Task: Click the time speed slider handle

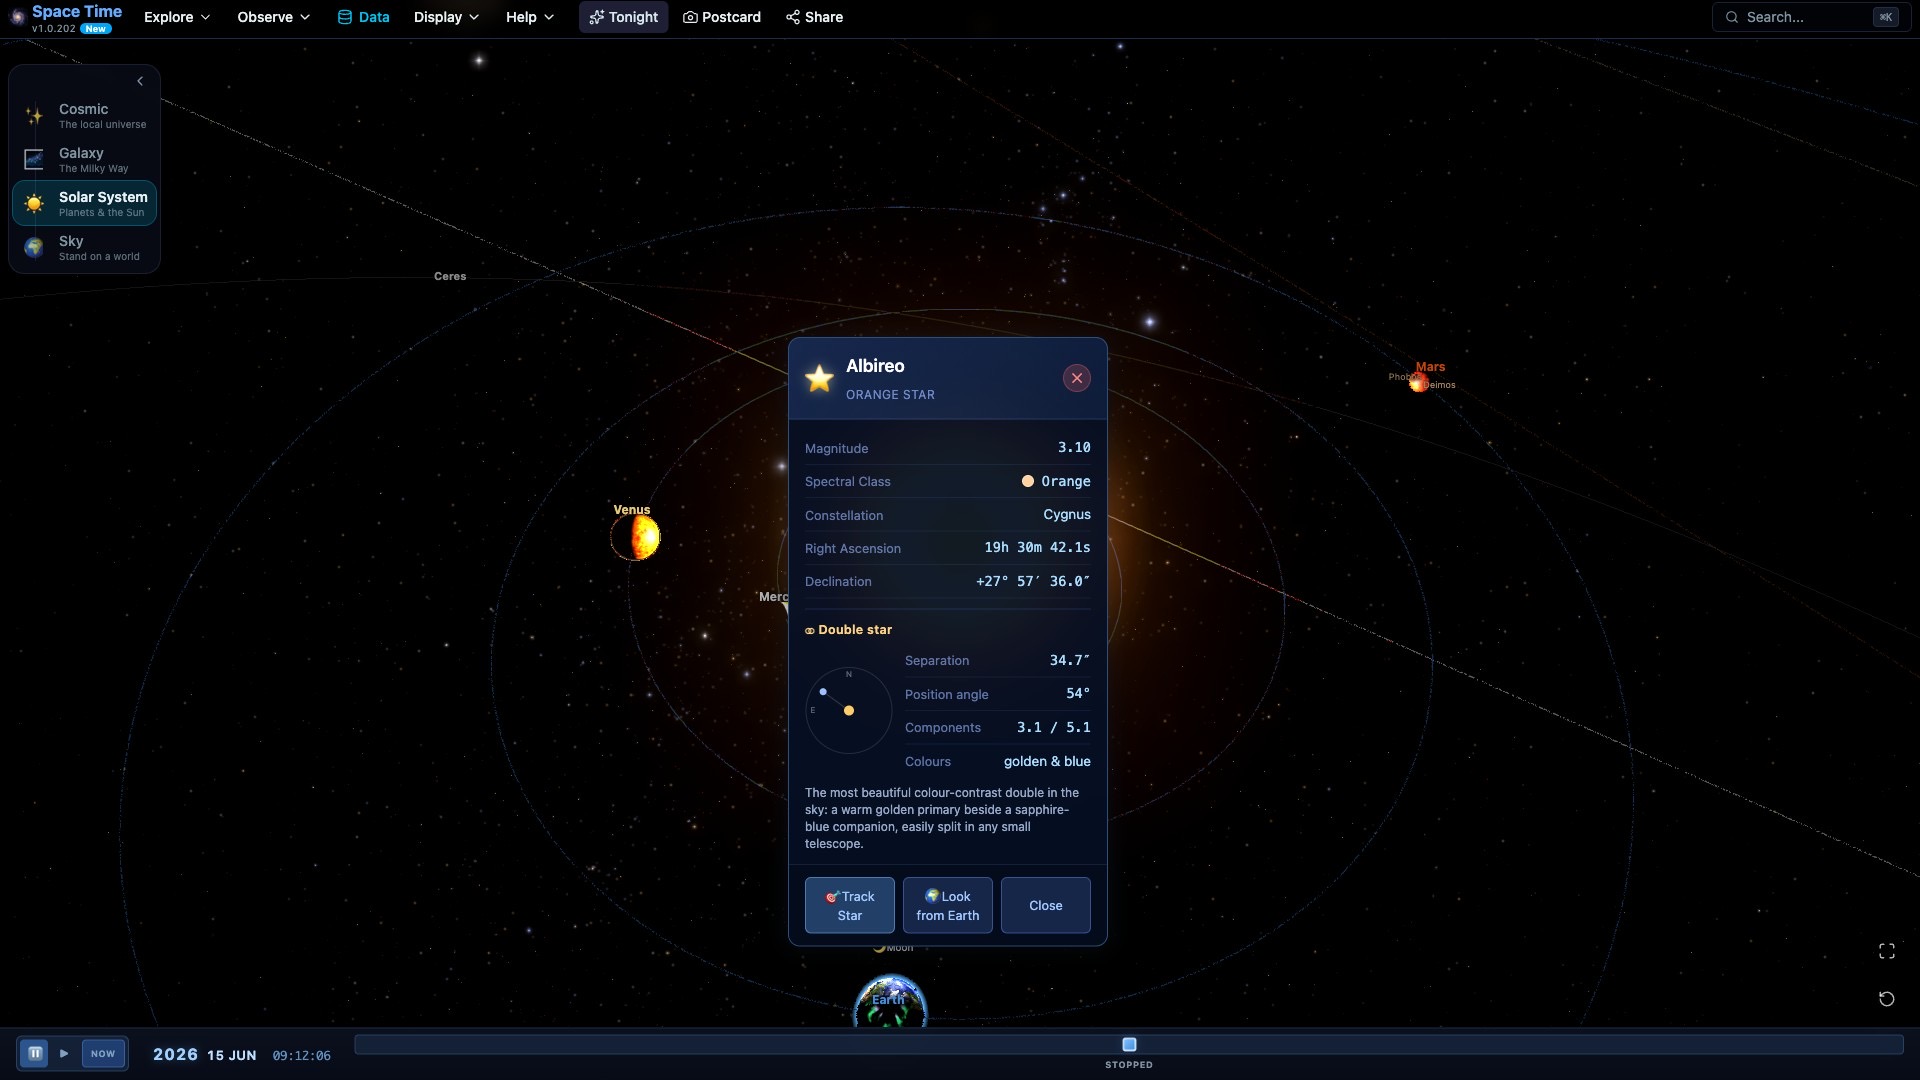Action: pyautogui.click(x=1129, y=1044)
